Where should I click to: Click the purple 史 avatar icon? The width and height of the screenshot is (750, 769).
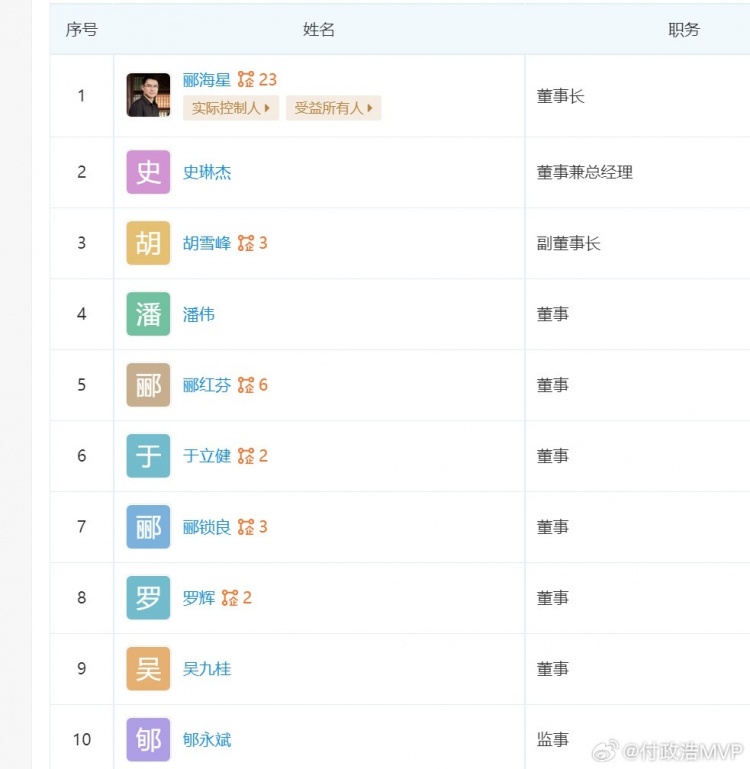pos(148,172)
